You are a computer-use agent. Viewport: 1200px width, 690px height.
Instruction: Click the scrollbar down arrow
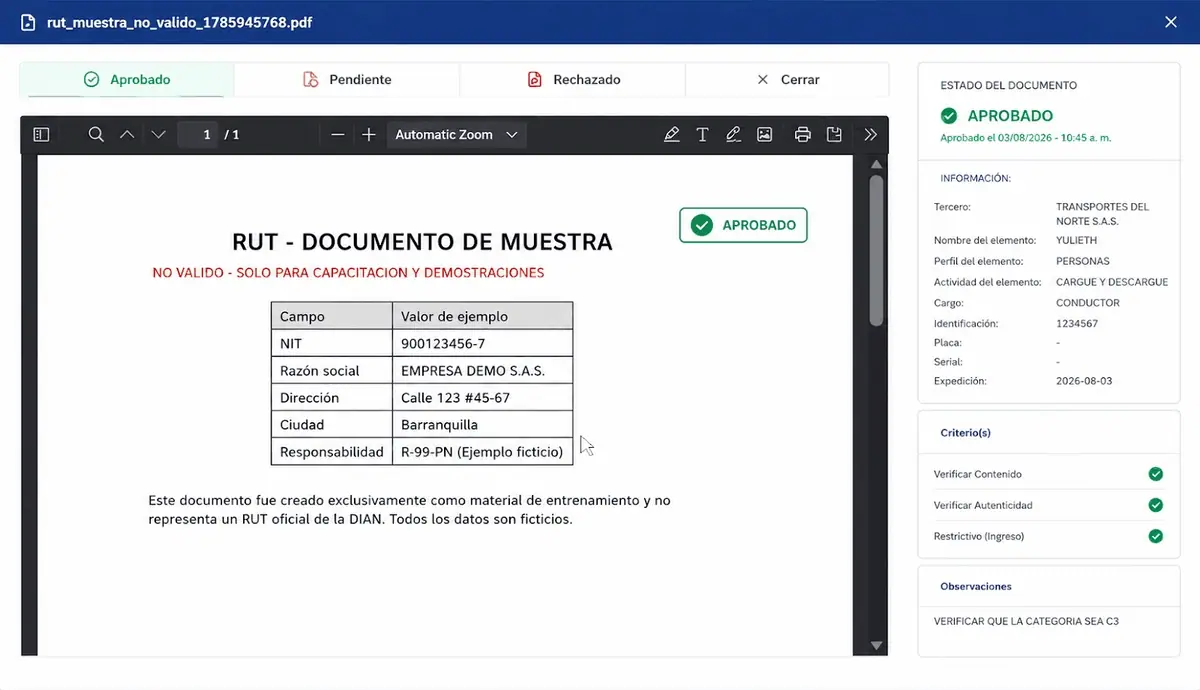coord(877,646)
